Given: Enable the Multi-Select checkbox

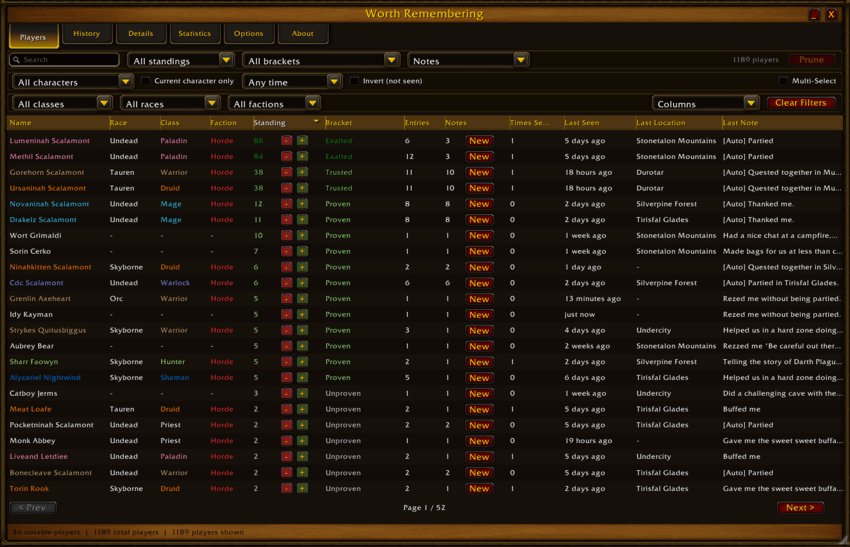Looking at the screenshot, I should [x=783, y=81].
